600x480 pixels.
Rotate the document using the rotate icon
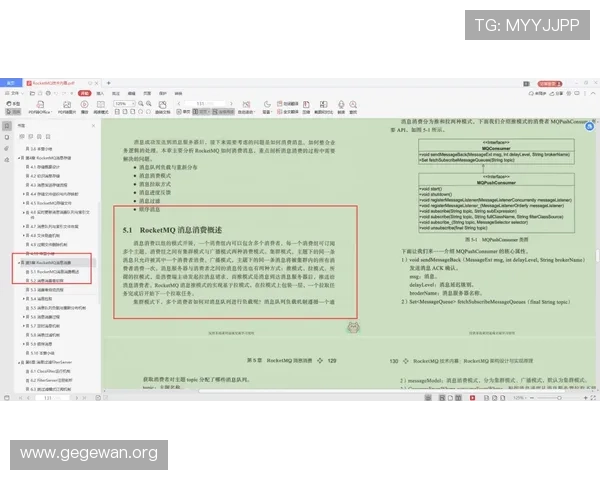pos(163,107)
